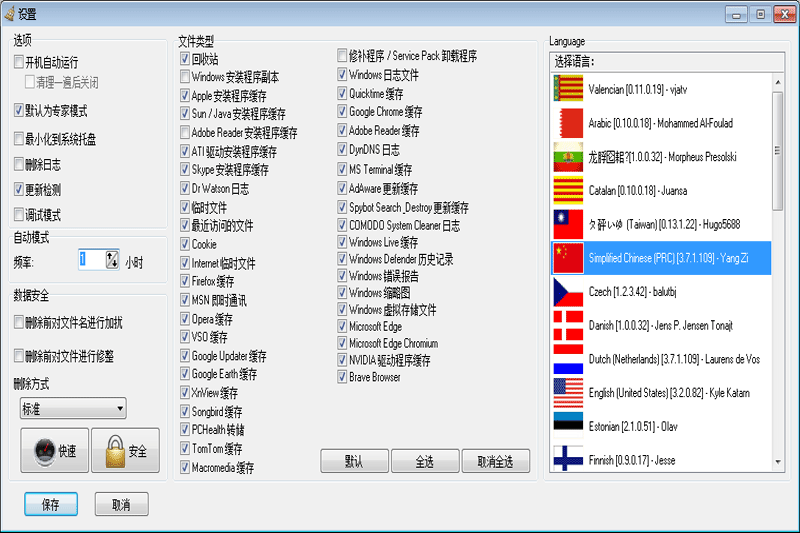Select Dutch (Netherlands) language entry
This screenshot has height=533, width=800.
pos(662,359)
